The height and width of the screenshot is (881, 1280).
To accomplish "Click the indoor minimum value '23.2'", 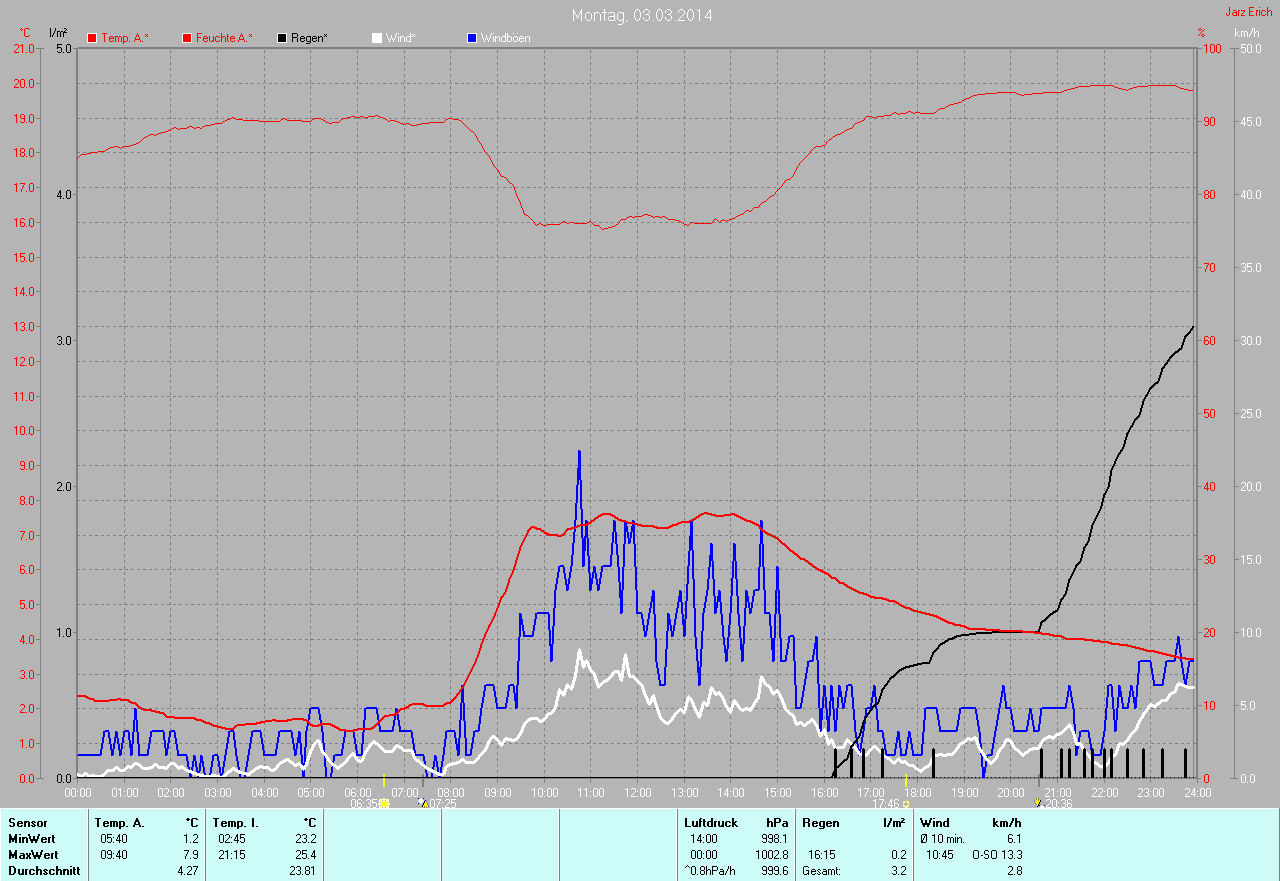I will (306, 839).
